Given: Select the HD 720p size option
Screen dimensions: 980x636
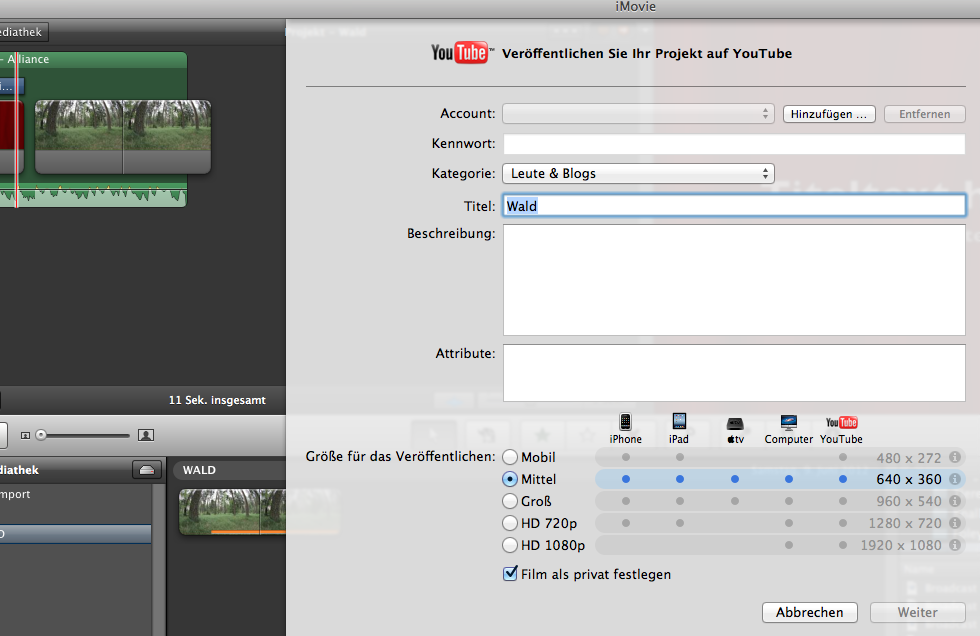Looking at the screenshot, I should [x=510, y=523].
